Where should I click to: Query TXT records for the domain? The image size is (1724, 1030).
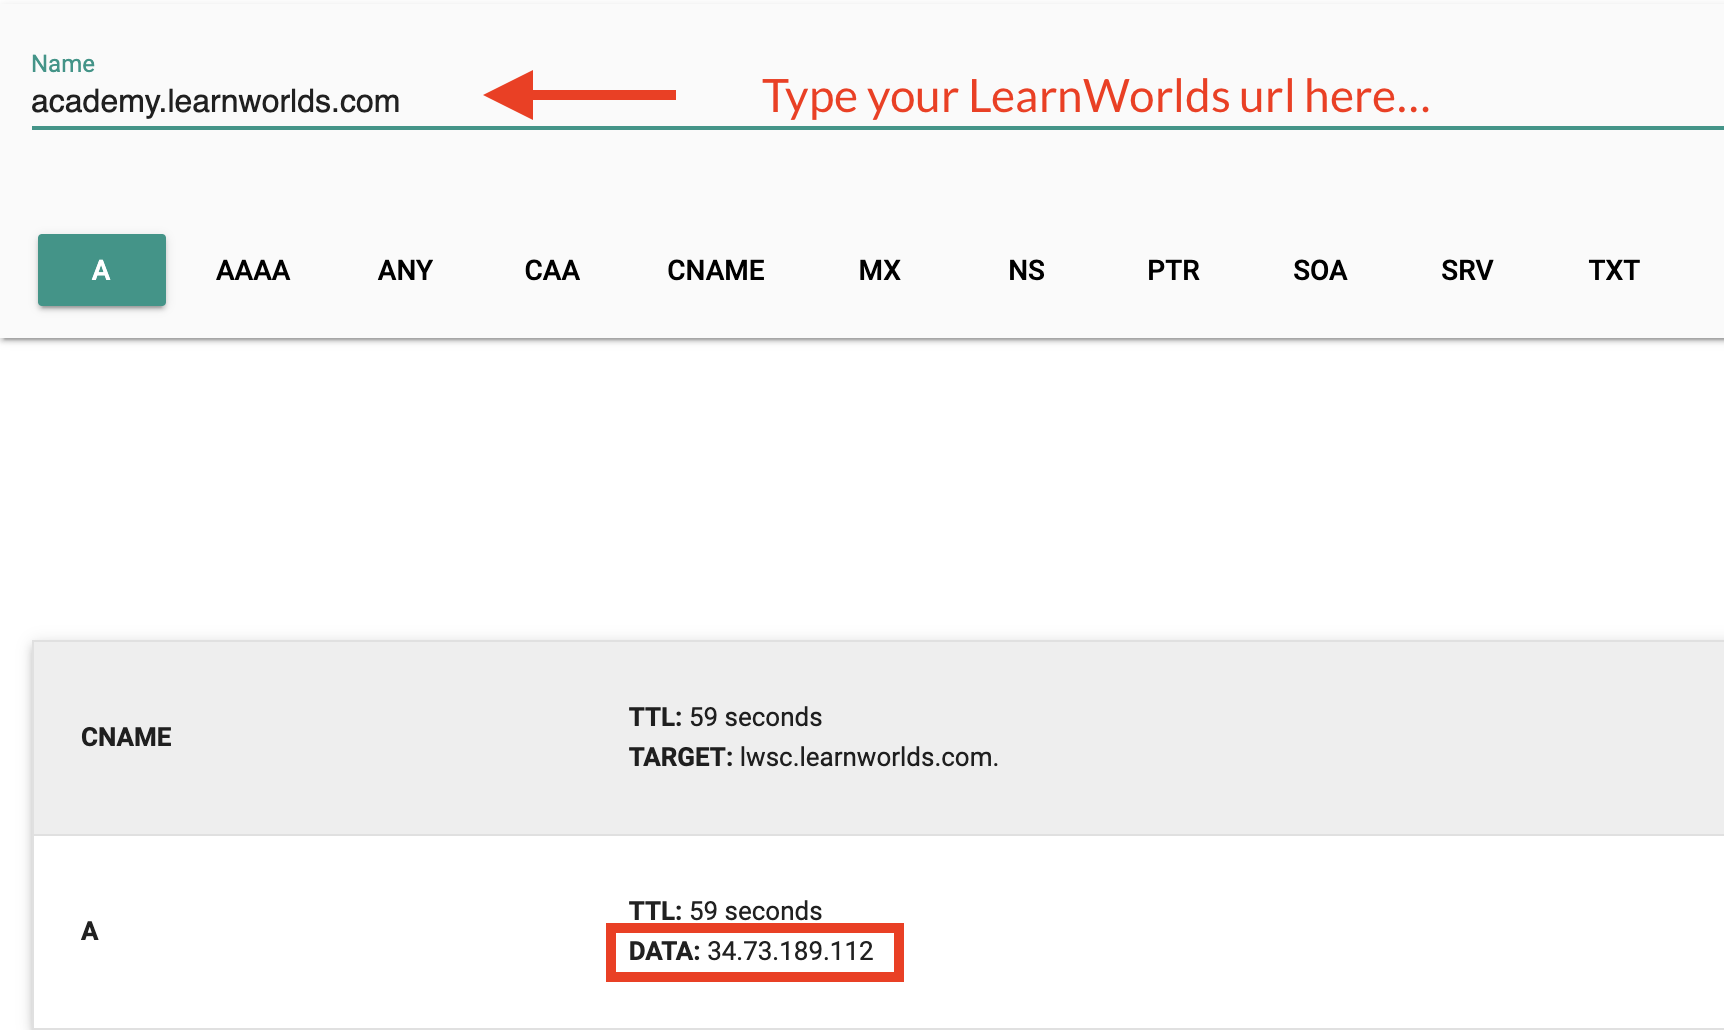click(1614, 269)
